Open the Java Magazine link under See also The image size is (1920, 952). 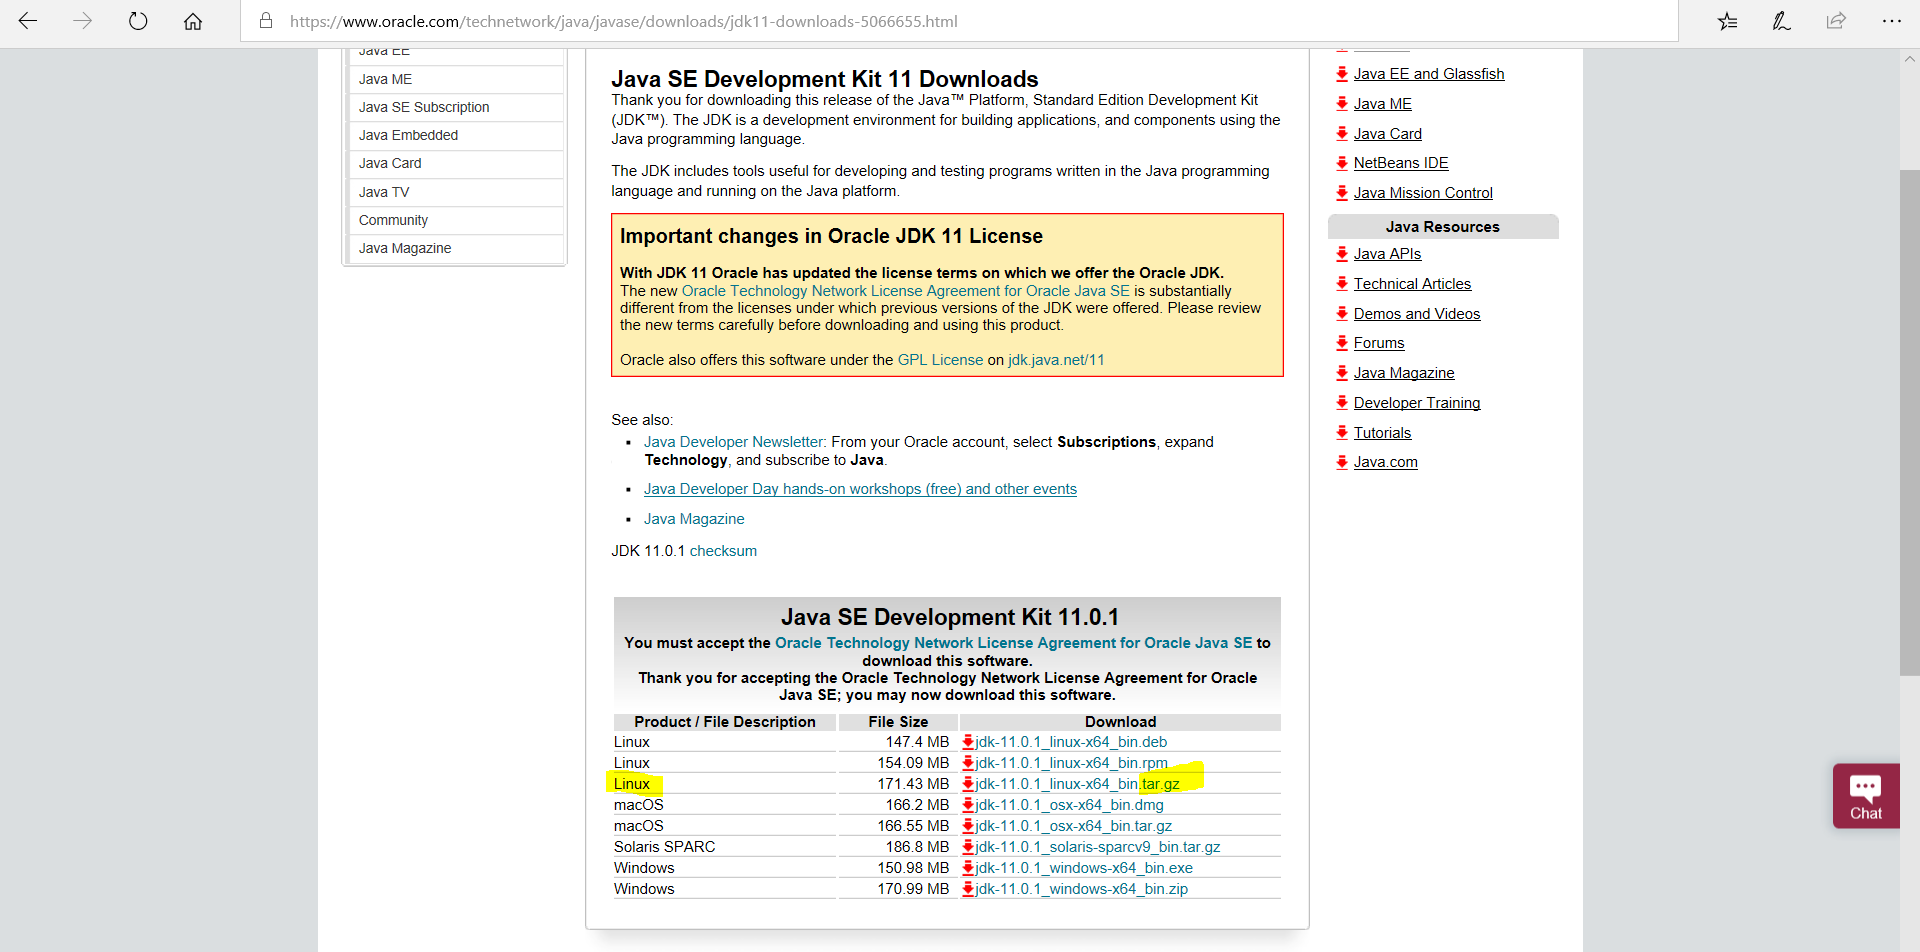tap(694, 519)
